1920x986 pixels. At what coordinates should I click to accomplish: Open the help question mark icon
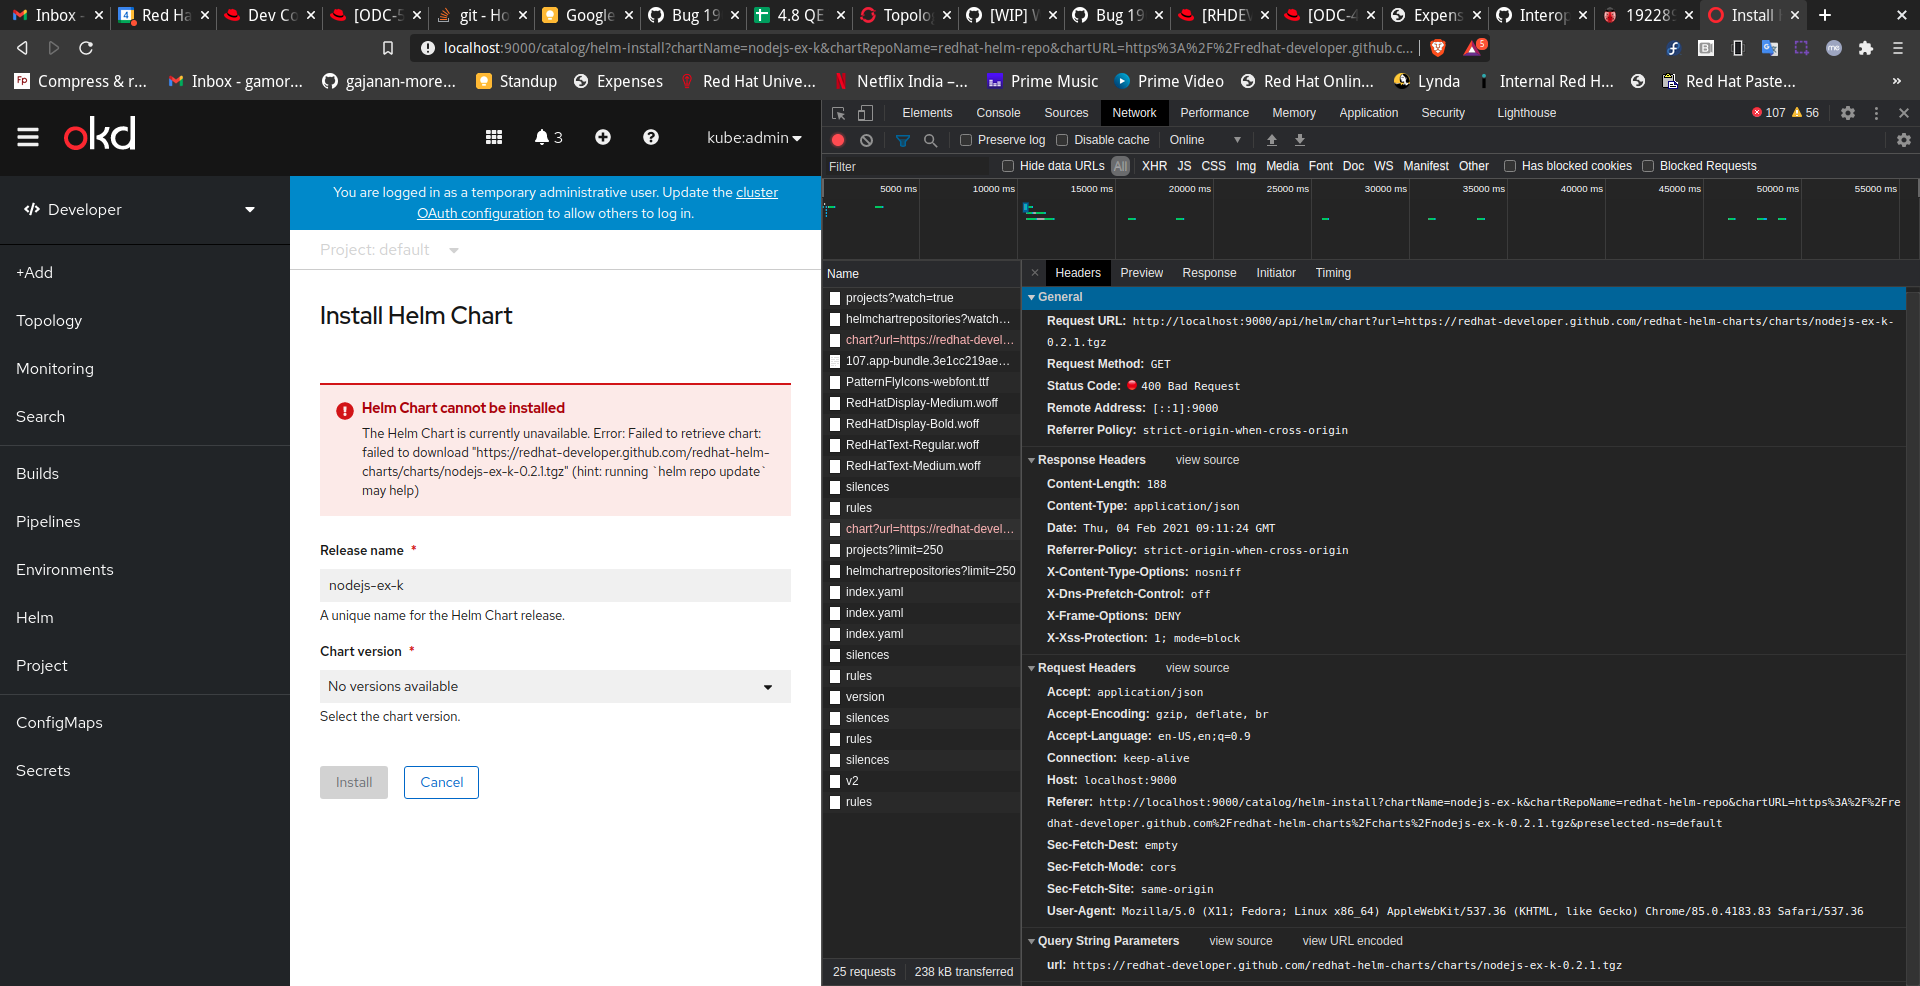coord(651,137)
